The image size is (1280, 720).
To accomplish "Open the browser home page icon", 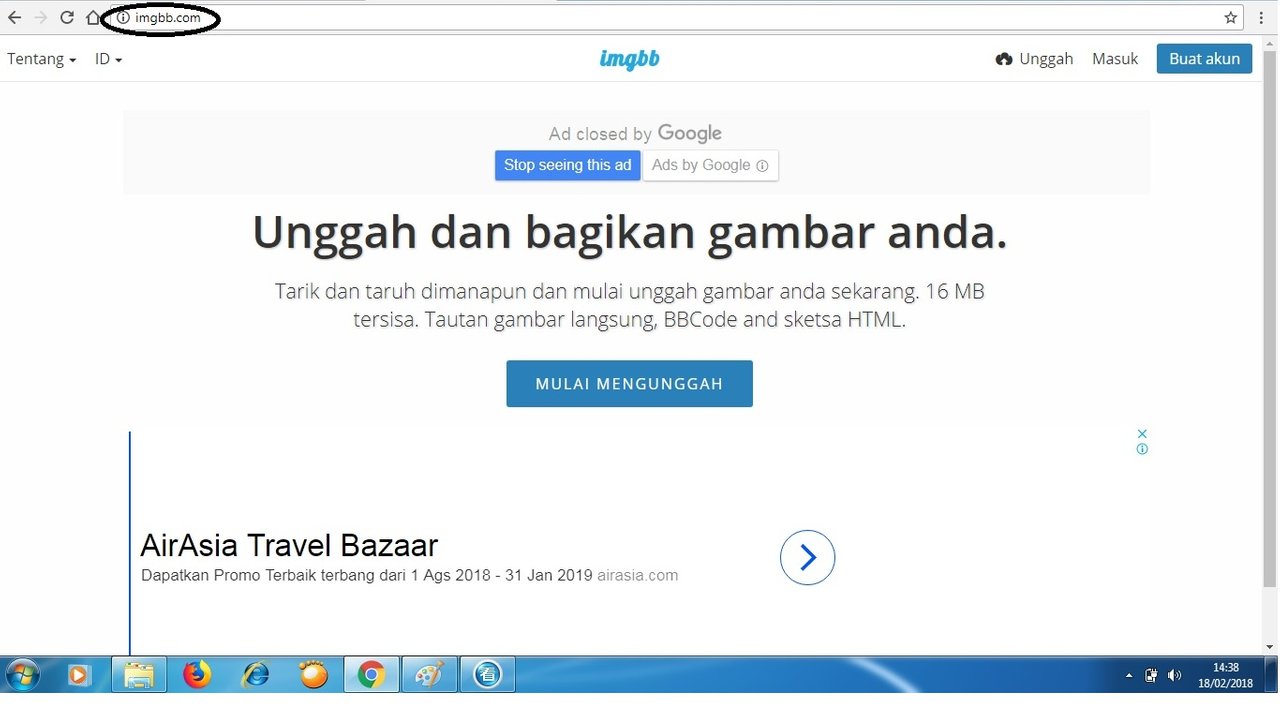I will [x=93, y=17].
